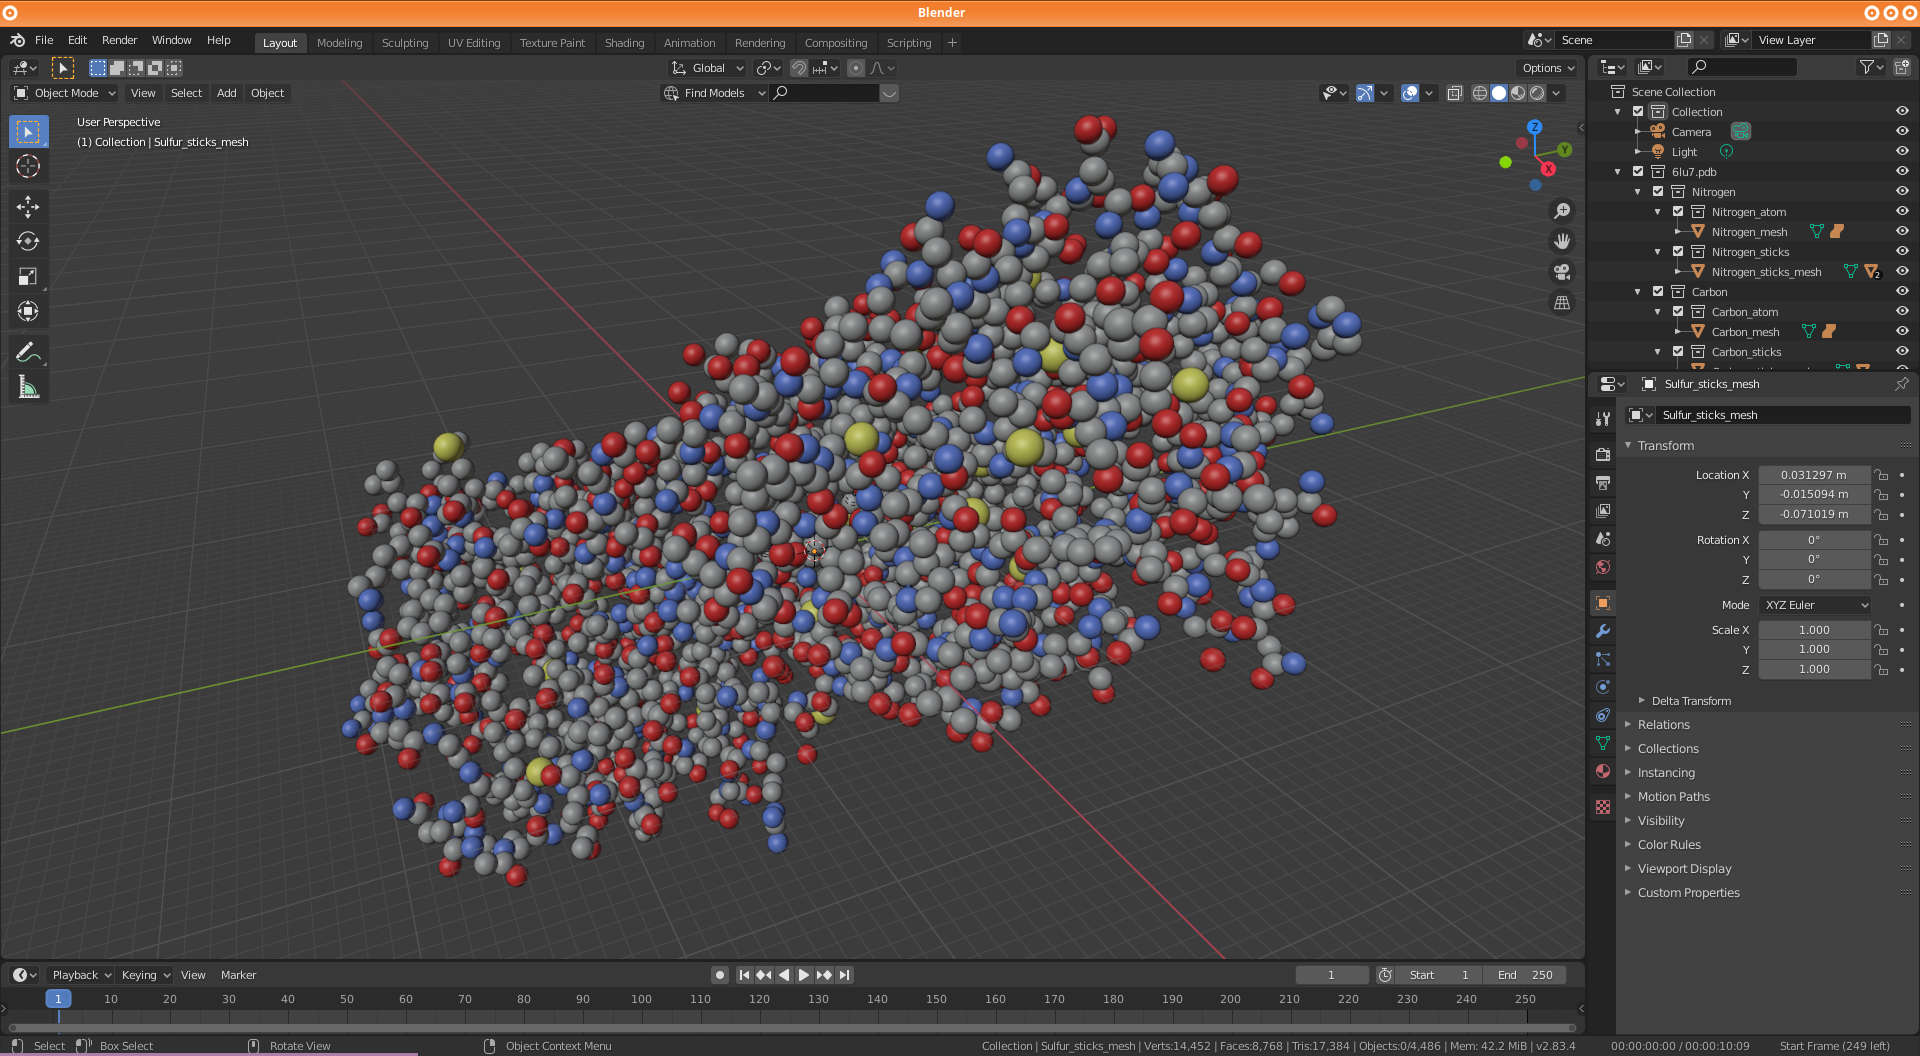Toggle the camera view icon
This screenshot has height=1056, width=1920.
pos(1561,272)
